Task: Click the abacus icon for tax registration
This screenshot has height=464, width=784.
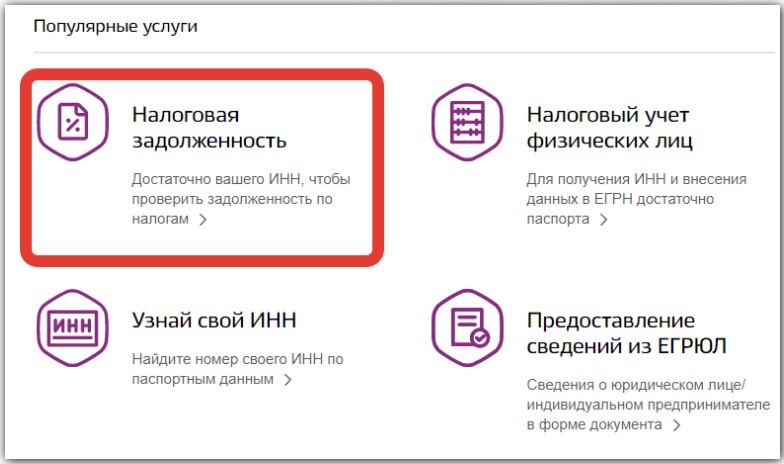Action: coord(466,124)
